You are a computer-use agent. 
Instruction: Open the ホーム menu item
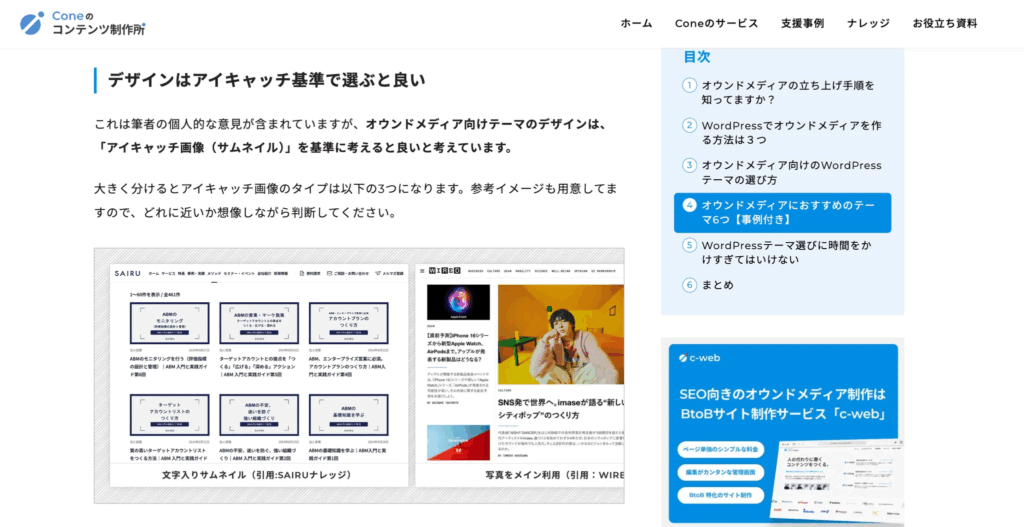(636, 24)
